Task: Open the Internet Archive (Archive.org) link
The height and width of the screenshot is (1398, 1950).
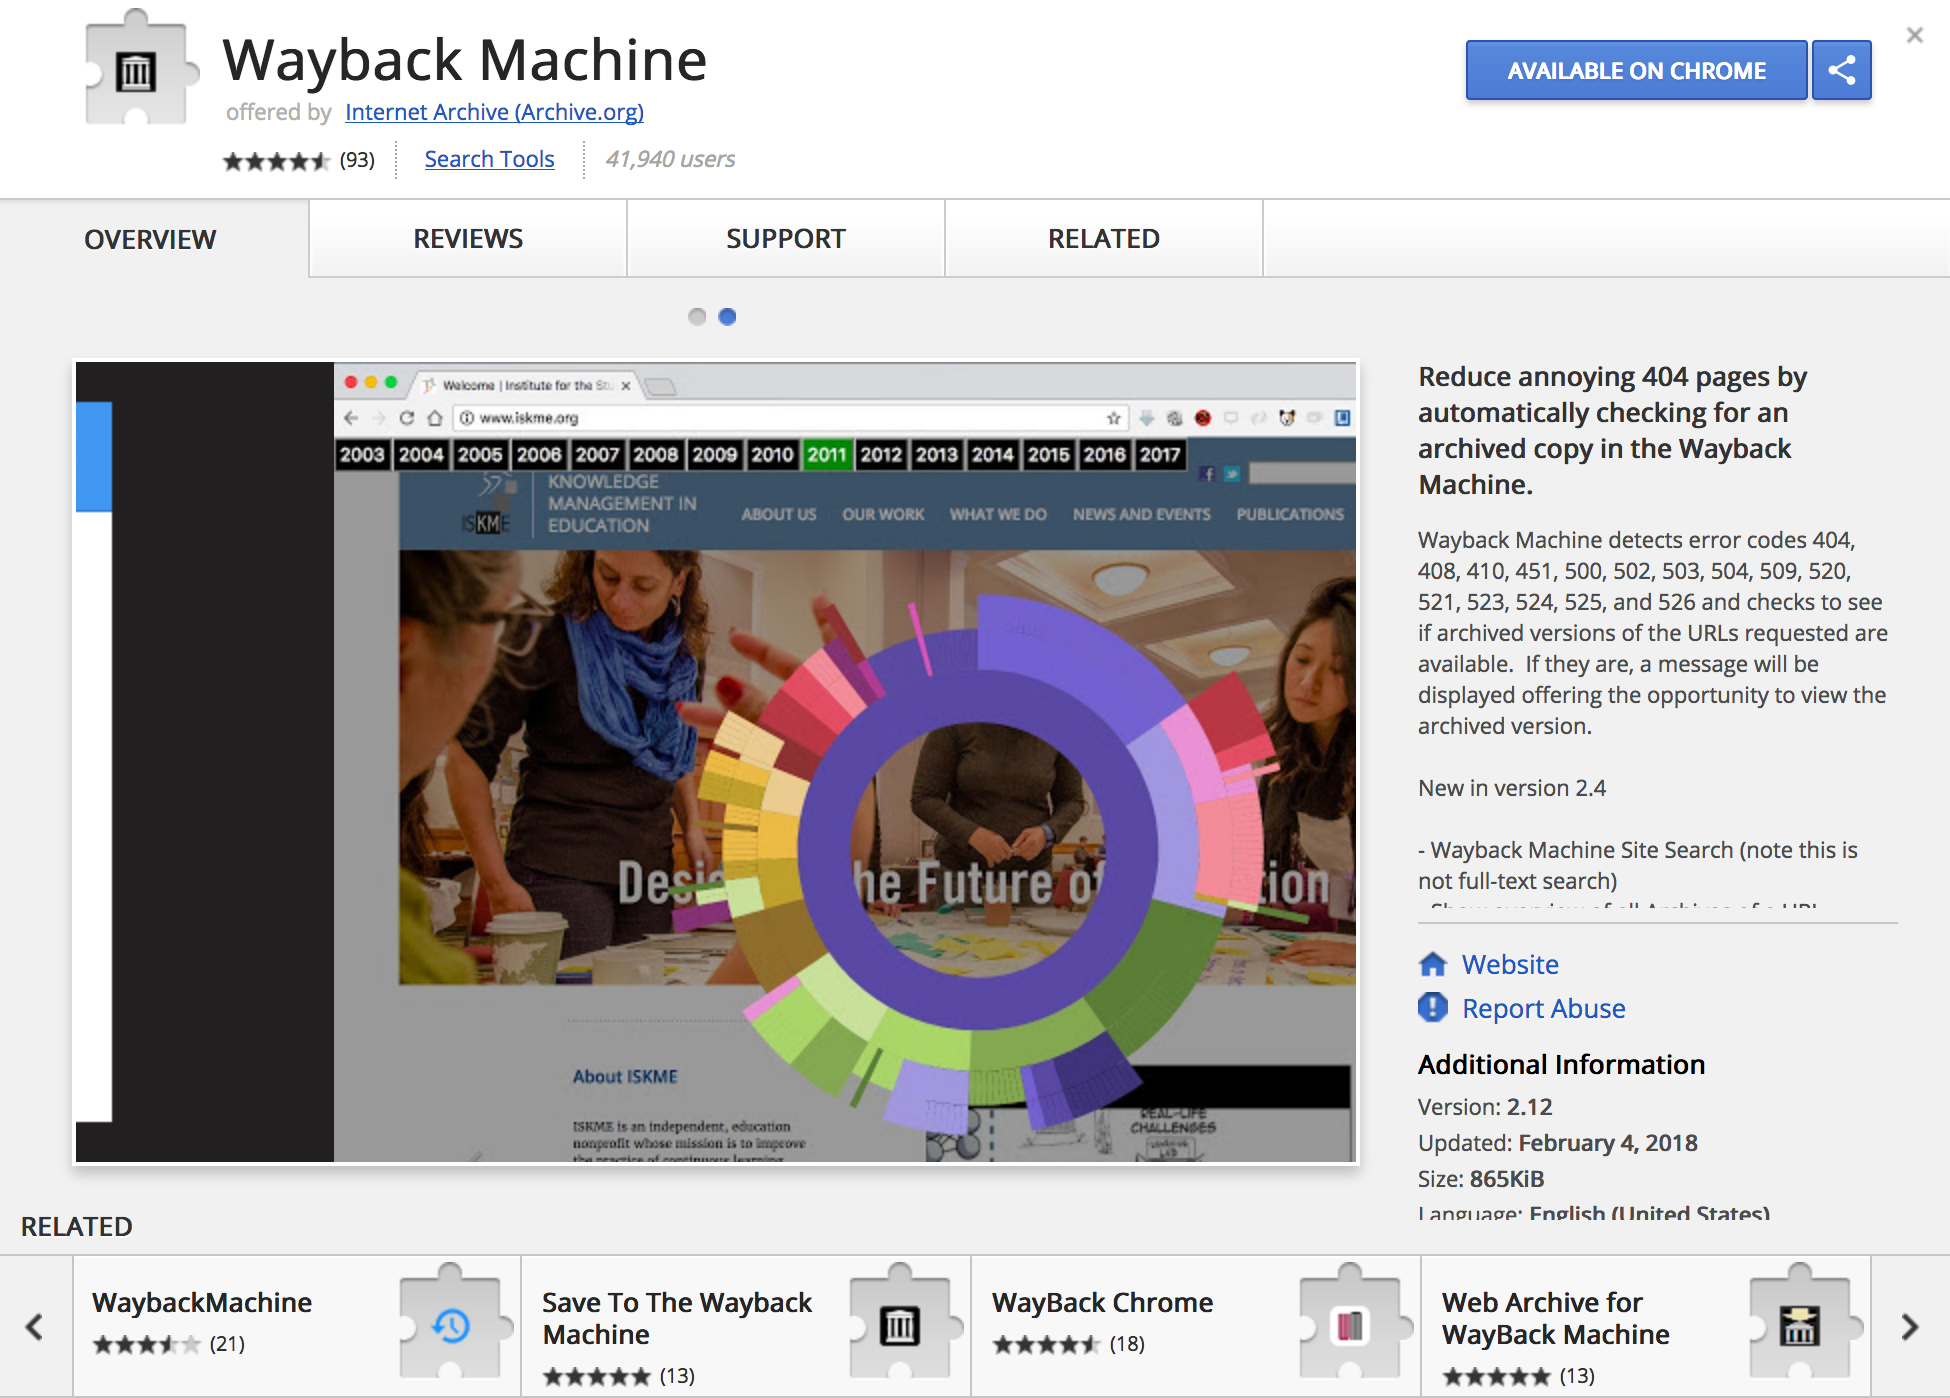Action: pos(494,112)
